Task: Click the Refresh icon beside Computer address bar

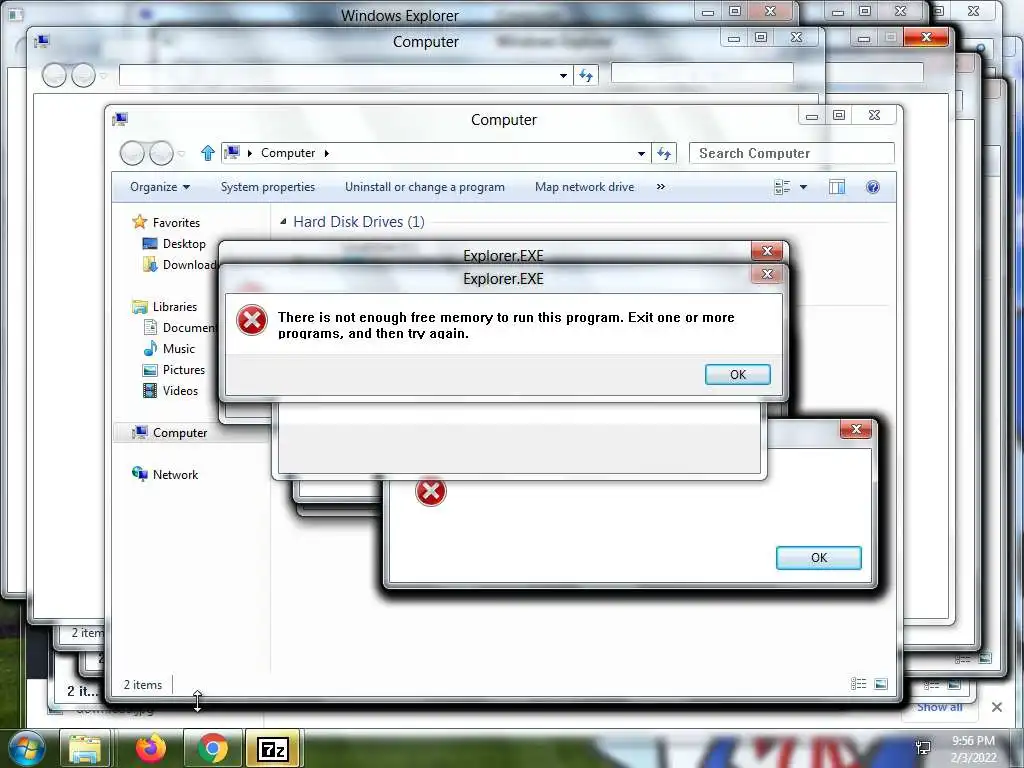Action: 664,153
